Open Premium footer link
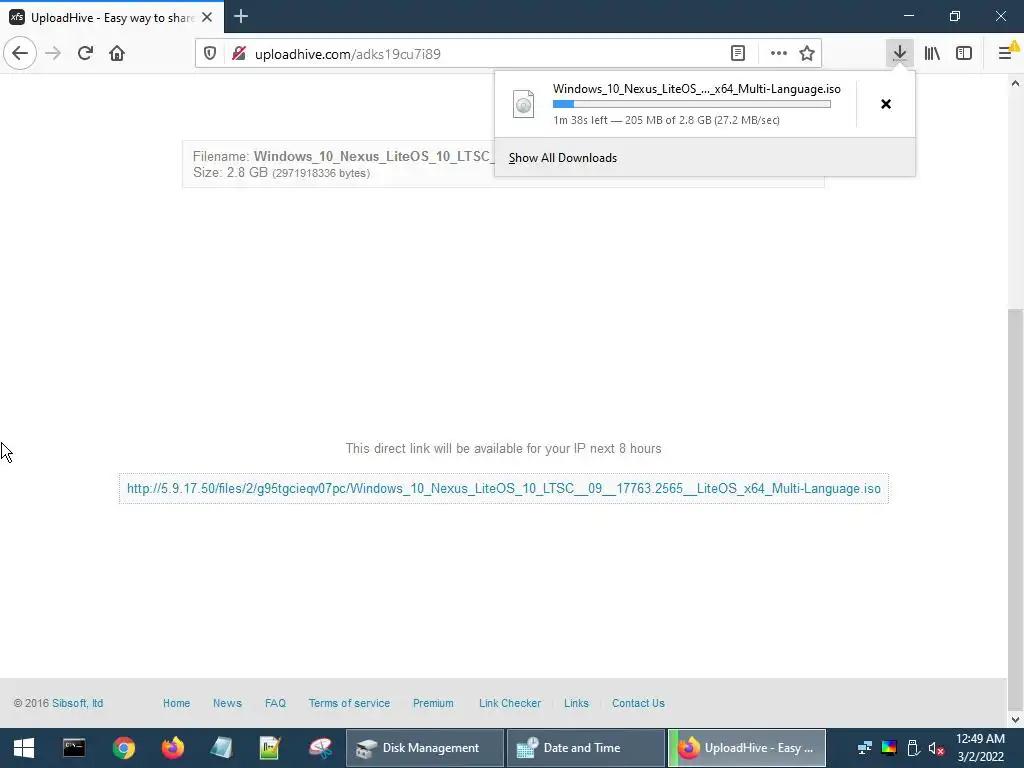1024x768 pixels. click(x=433, y=703)
